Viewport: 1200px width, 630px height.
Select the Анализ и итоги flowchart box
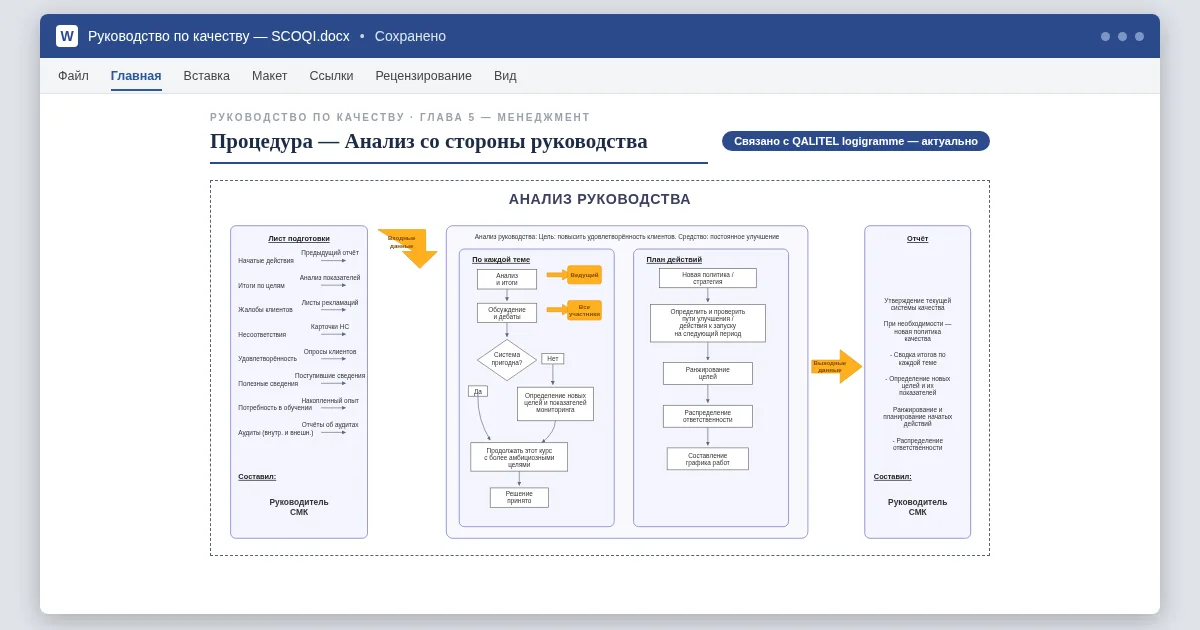click(507, 279)
